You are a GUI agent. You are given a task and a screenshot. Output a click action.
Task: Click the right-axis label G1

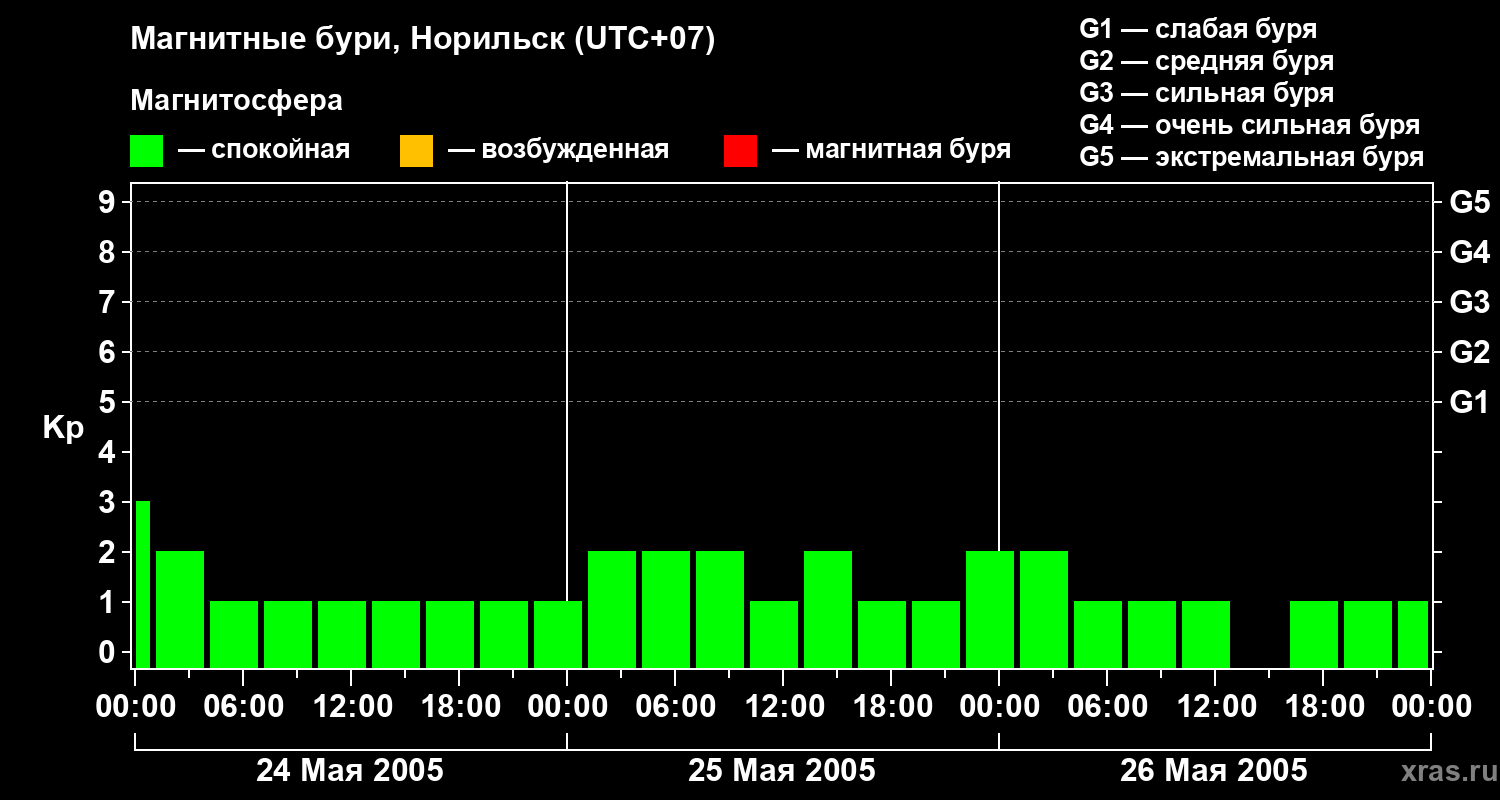tap(1470, 402)
